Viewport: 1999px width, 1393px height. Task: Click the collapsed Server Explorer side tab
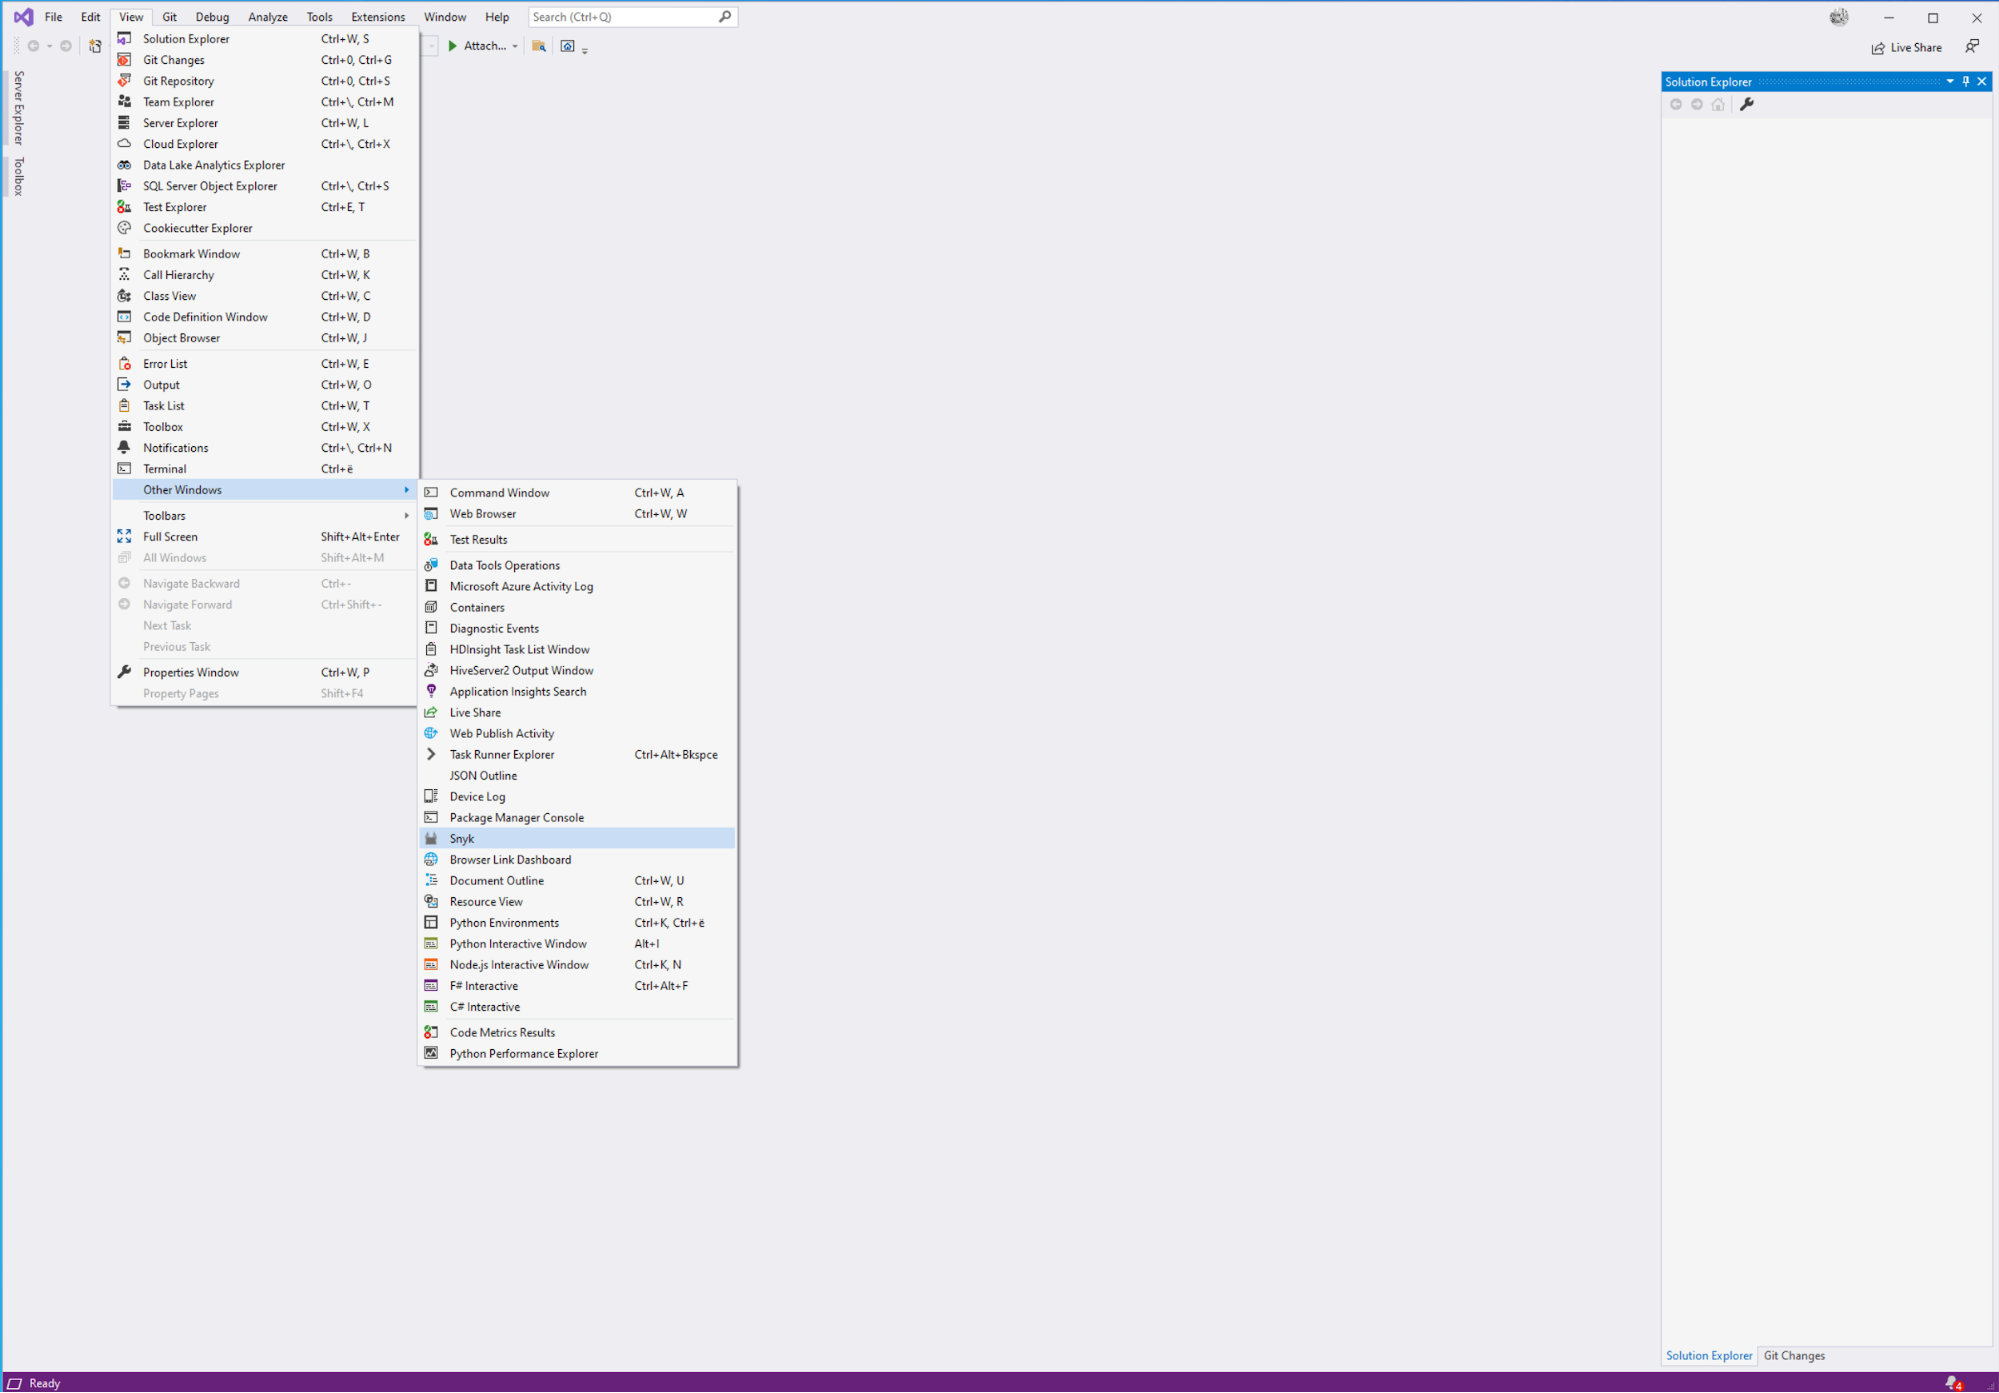point(18,108)
